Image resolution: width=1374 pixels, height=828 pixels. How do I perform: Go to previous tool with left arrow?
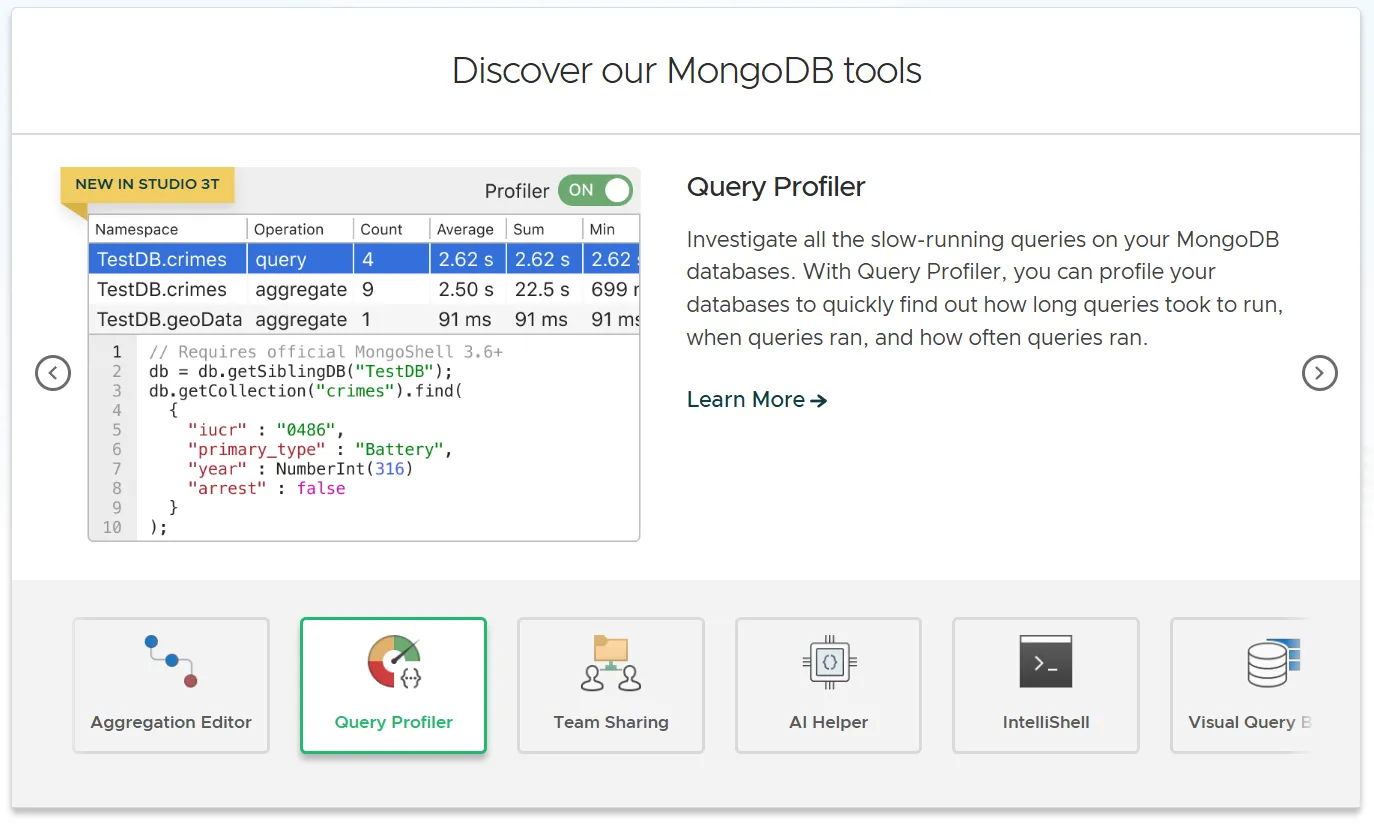click(53, 373)
